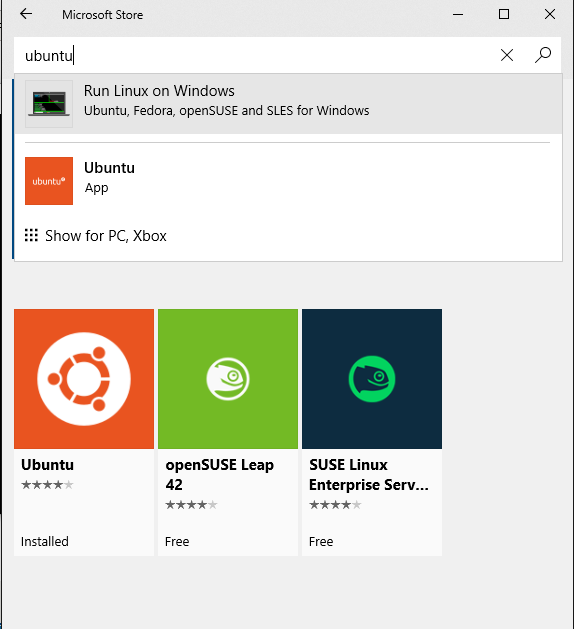
Task: Click the orange Ubuntu suggestion logo
Action: [x=49, y=181]
